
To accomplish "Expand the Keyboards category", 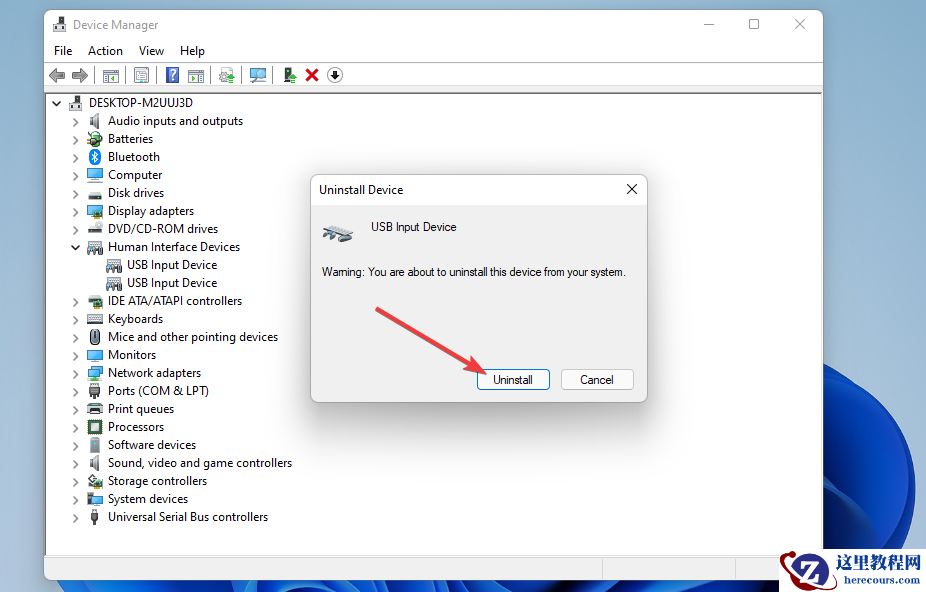I will coord(75,318).
